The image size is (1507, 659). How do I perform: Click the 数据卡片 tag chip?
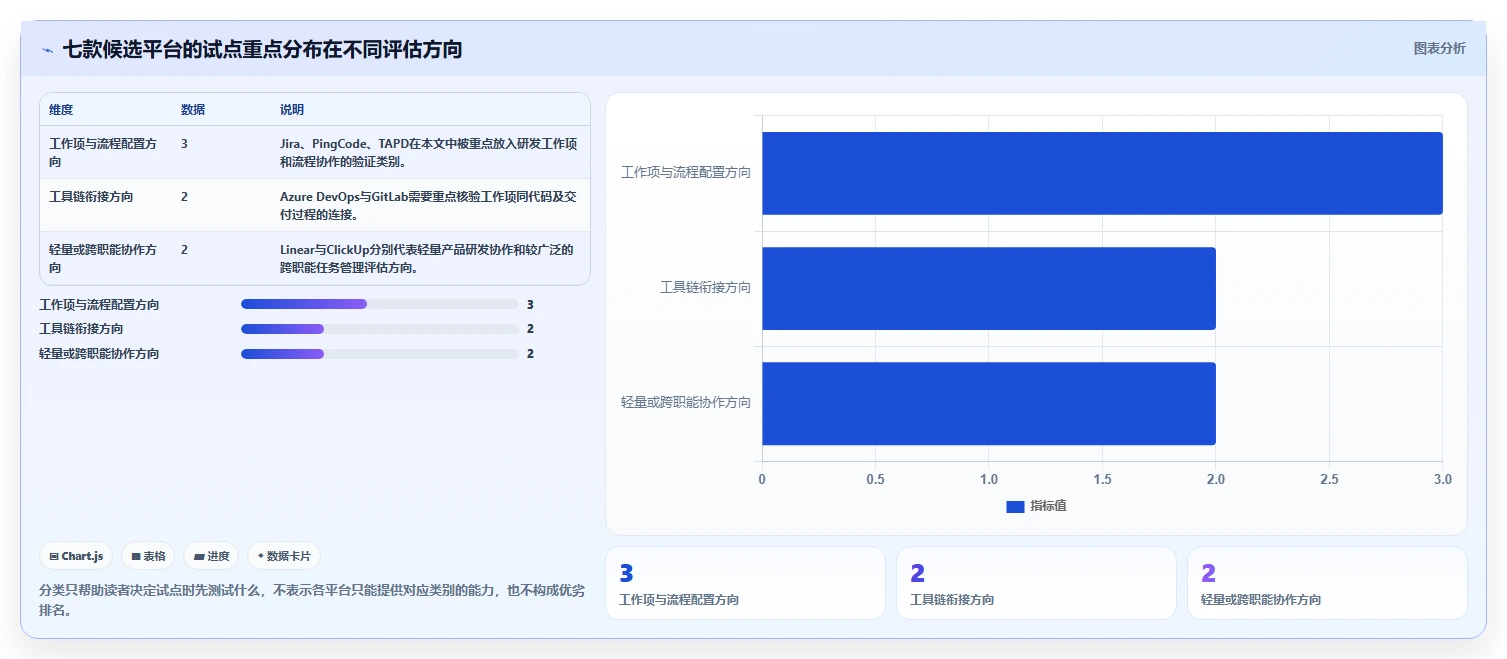tap(284, 556)
